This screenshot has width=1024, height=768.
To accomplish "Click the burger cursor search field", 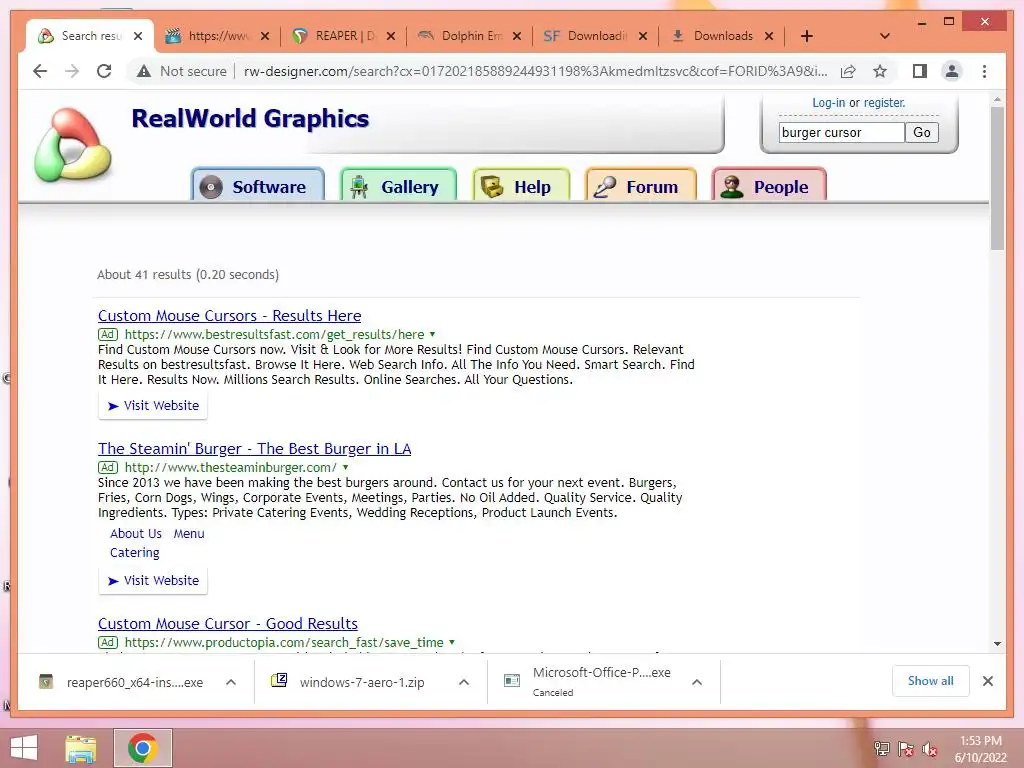I will click(841, 133).
